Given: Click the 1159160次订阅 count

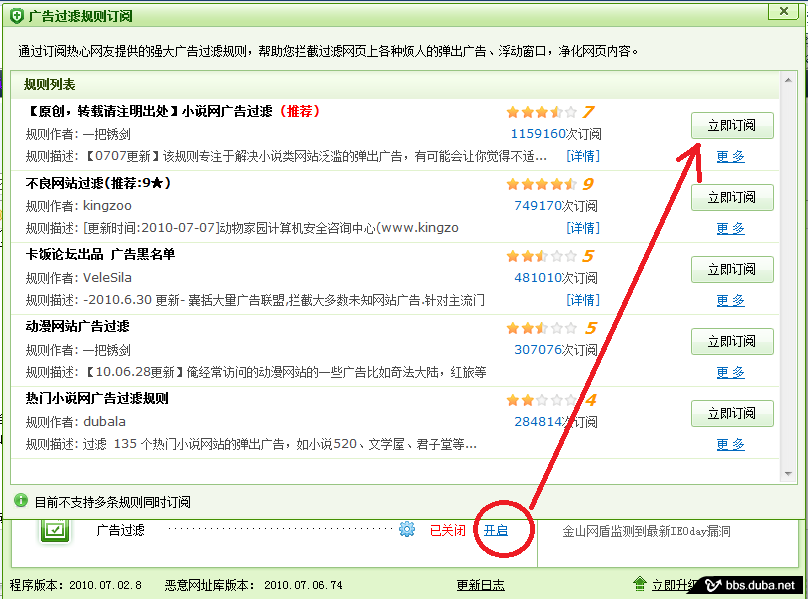Looking at the screenshot, I should tap(556, 134).
